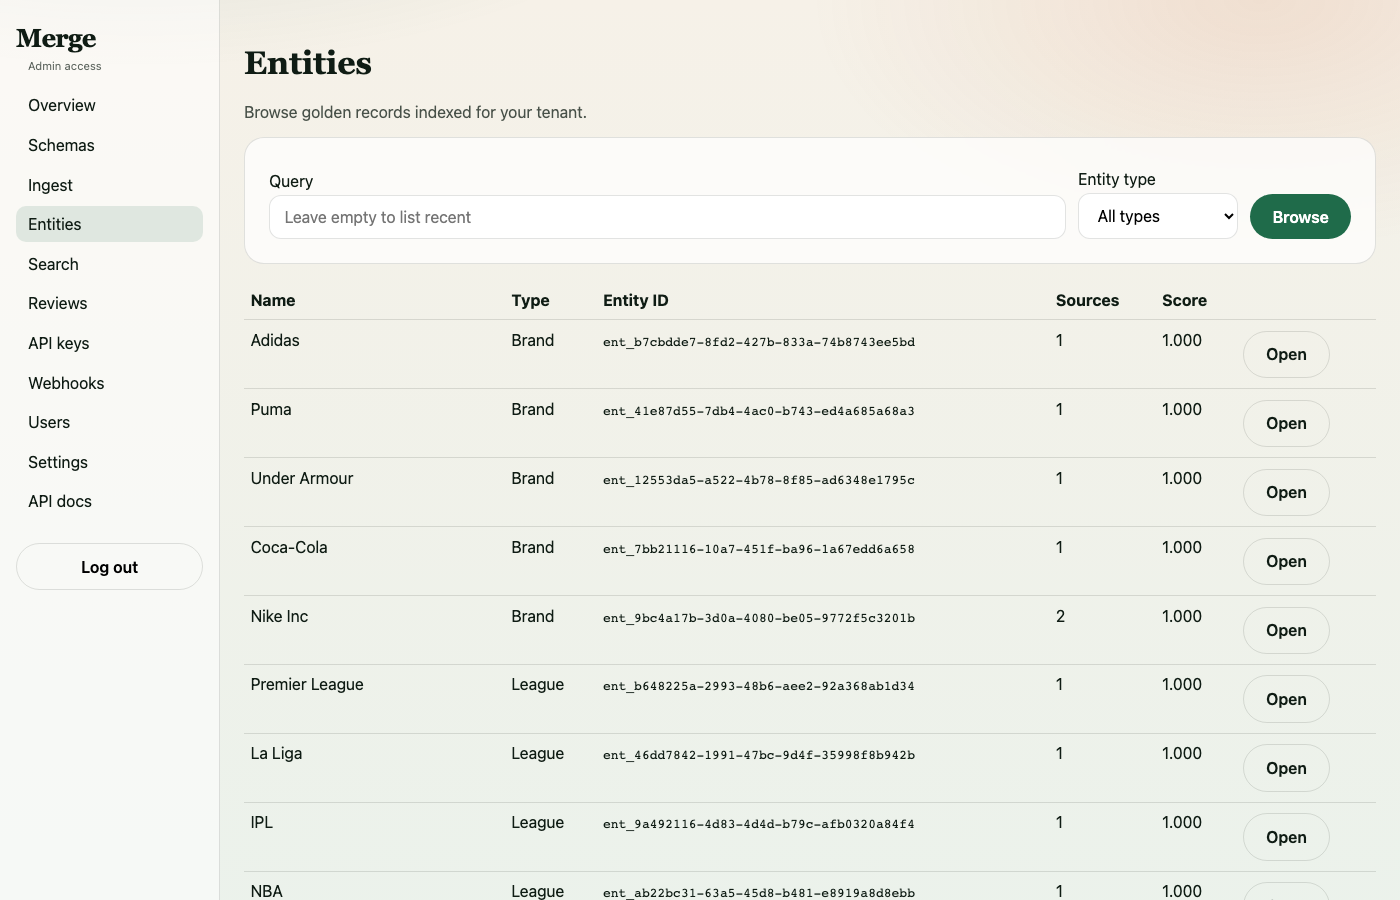Select entity ID ent_b648225a for Premier League

(x=759, y=686)
